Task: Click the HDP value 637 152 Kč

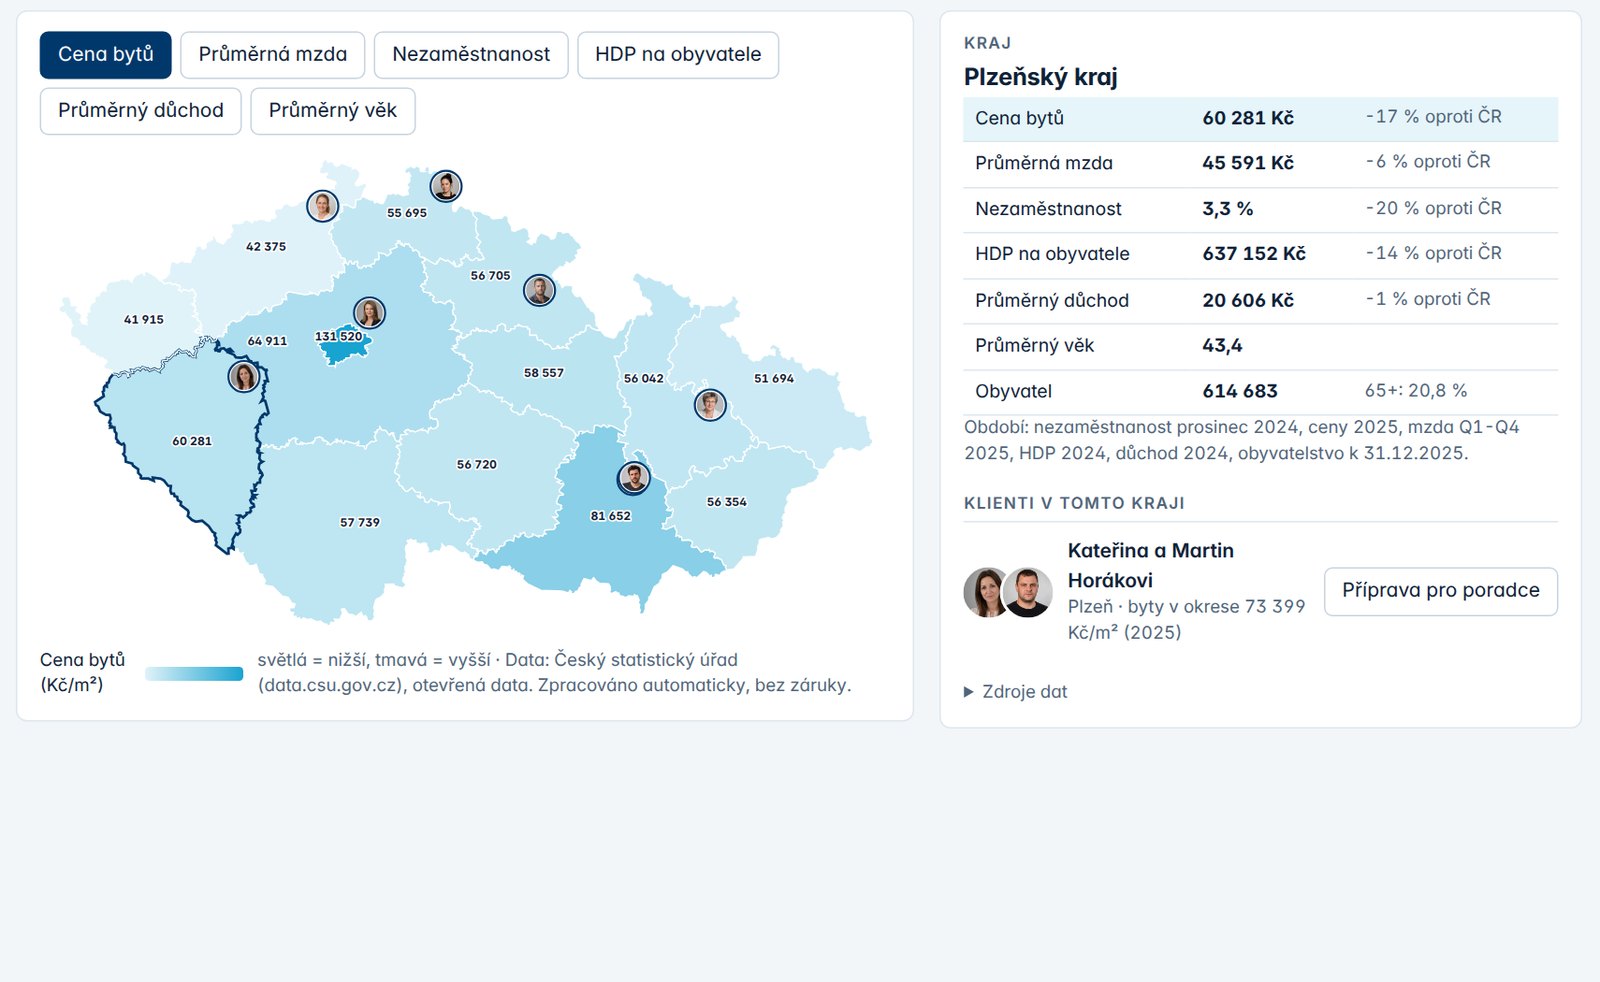Action: pos(1254,254)
